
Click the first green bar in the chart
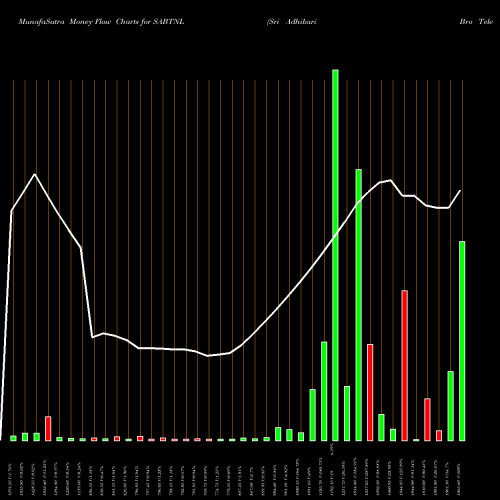pyautogui.click(x=13, y=438)
